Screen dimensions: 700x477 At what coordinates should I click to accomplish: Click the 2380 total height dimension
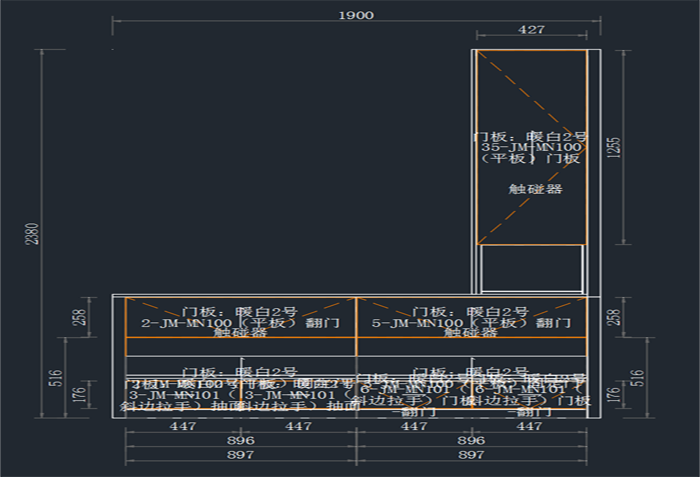[x=31, y=233]
